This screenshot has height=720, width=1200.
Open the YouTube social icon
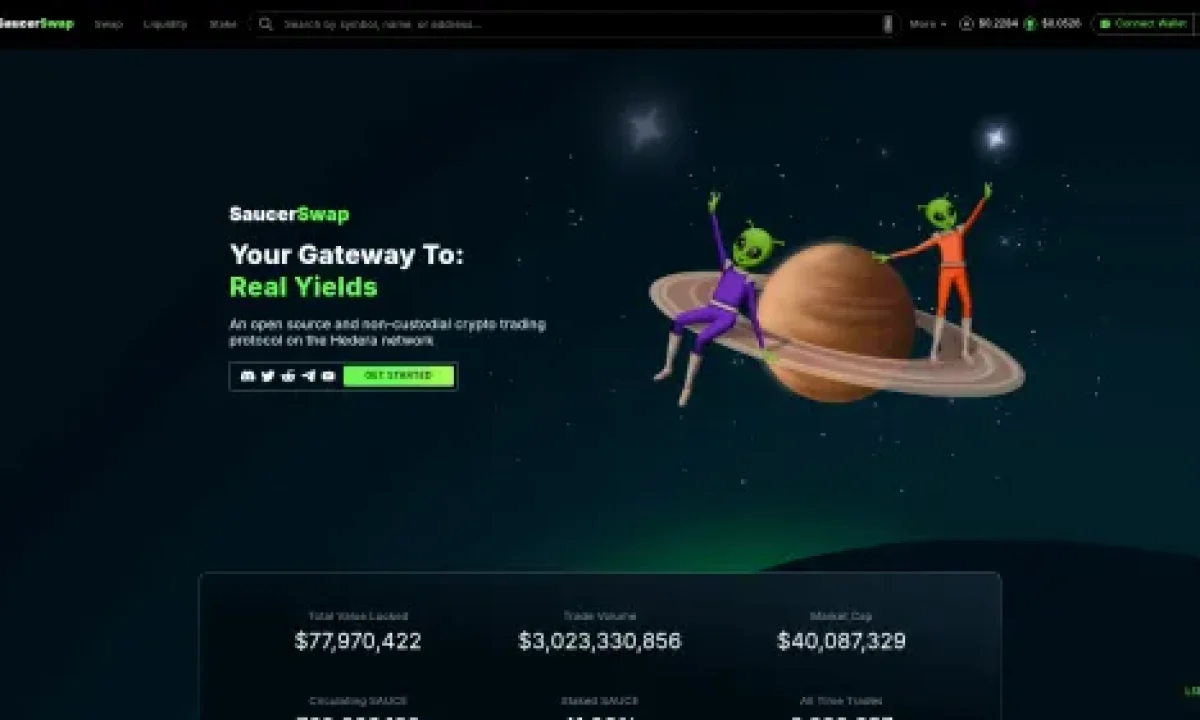coord(328,376)
